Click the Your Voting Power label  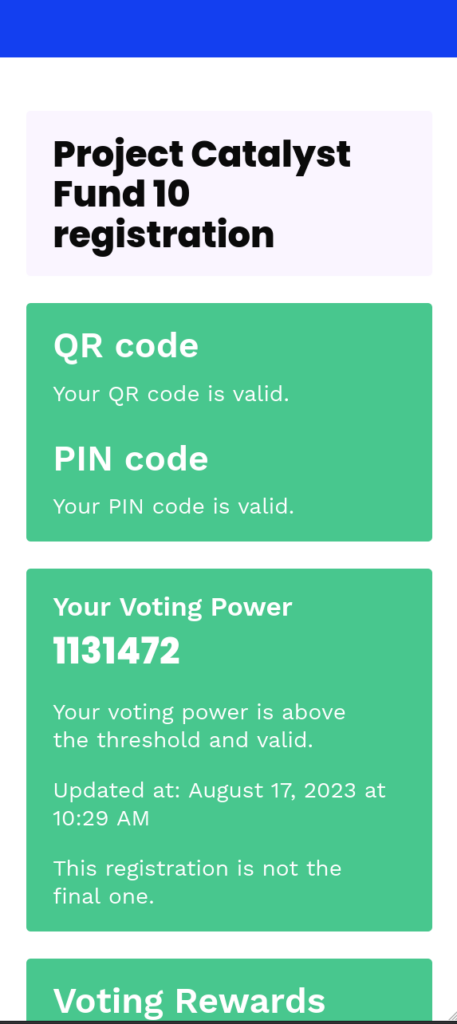172,607
